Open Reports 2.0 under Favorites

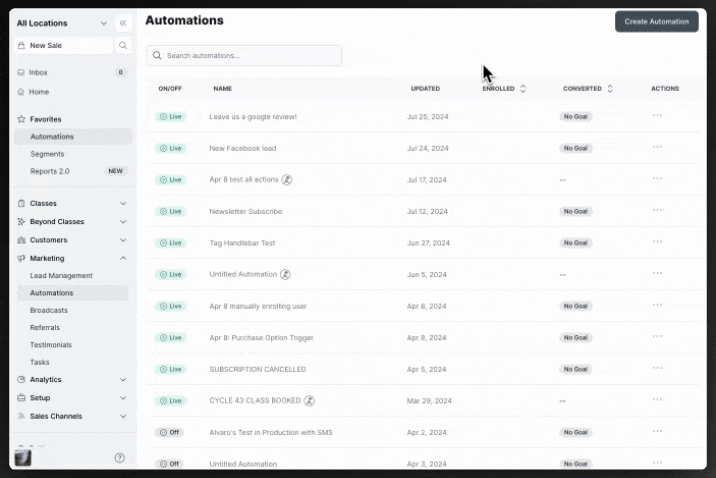(50, 171)
